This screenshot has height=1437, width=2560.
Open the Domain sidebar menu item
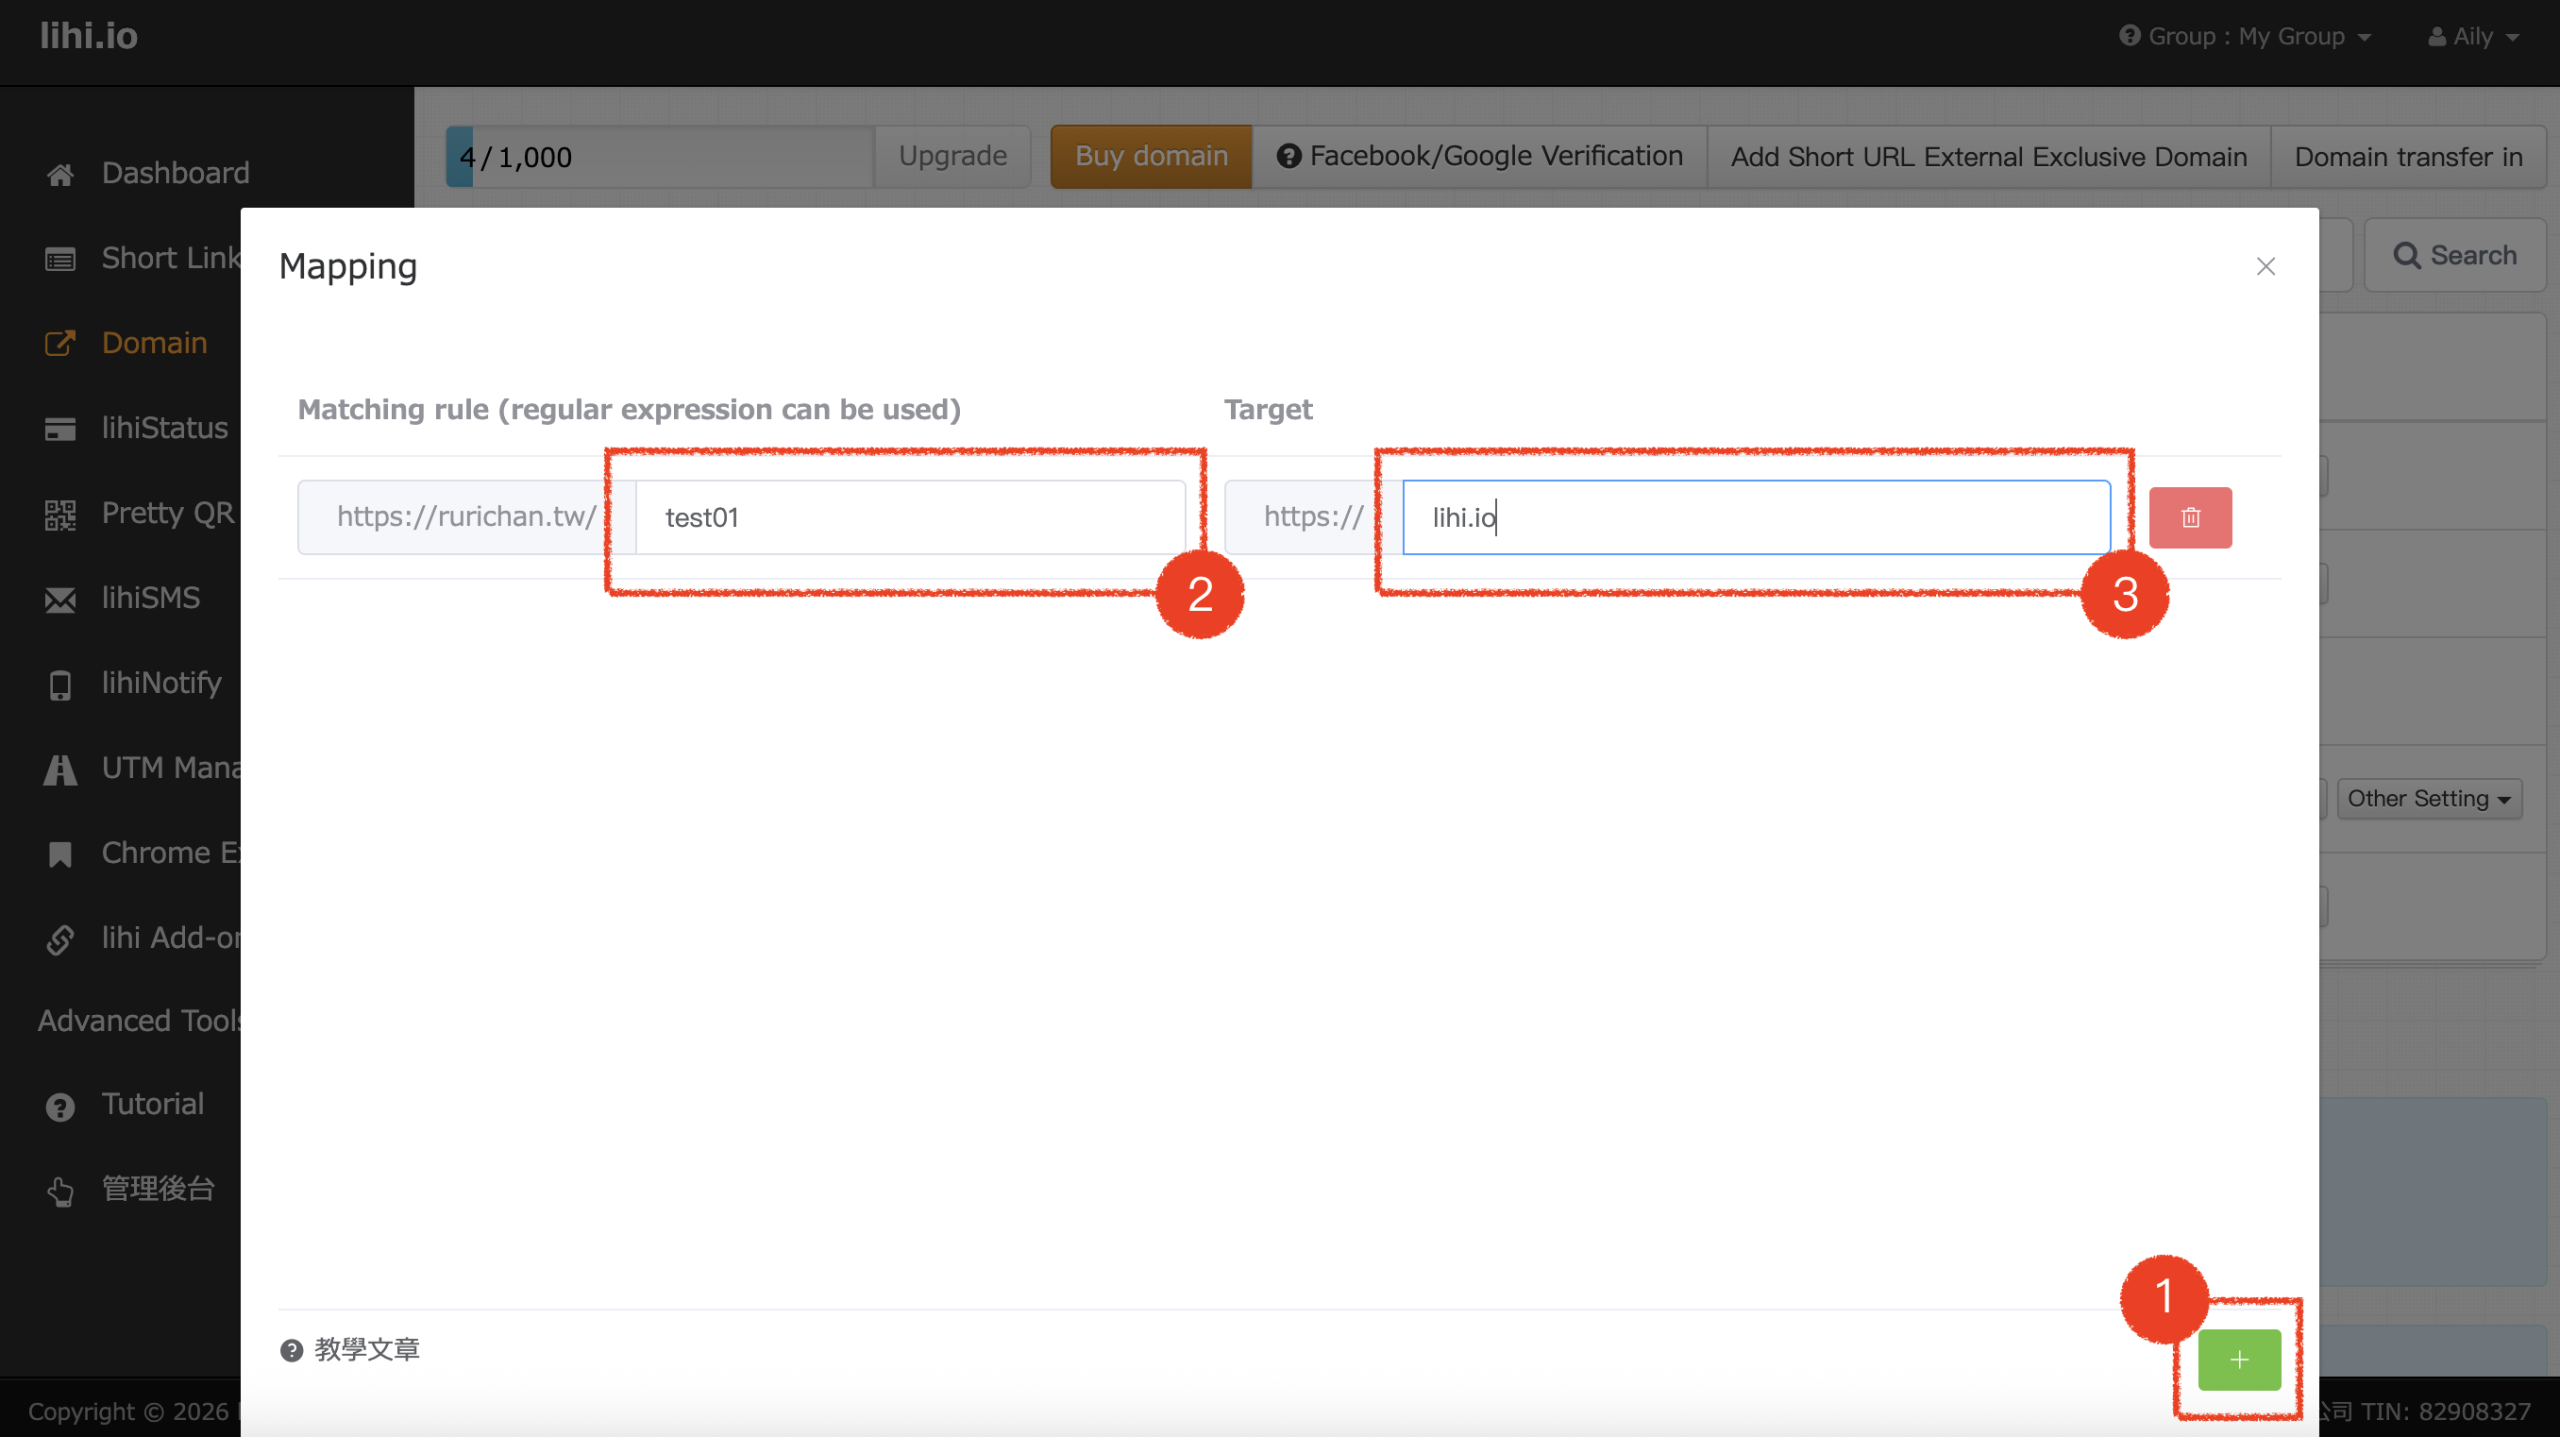[154, 343]
